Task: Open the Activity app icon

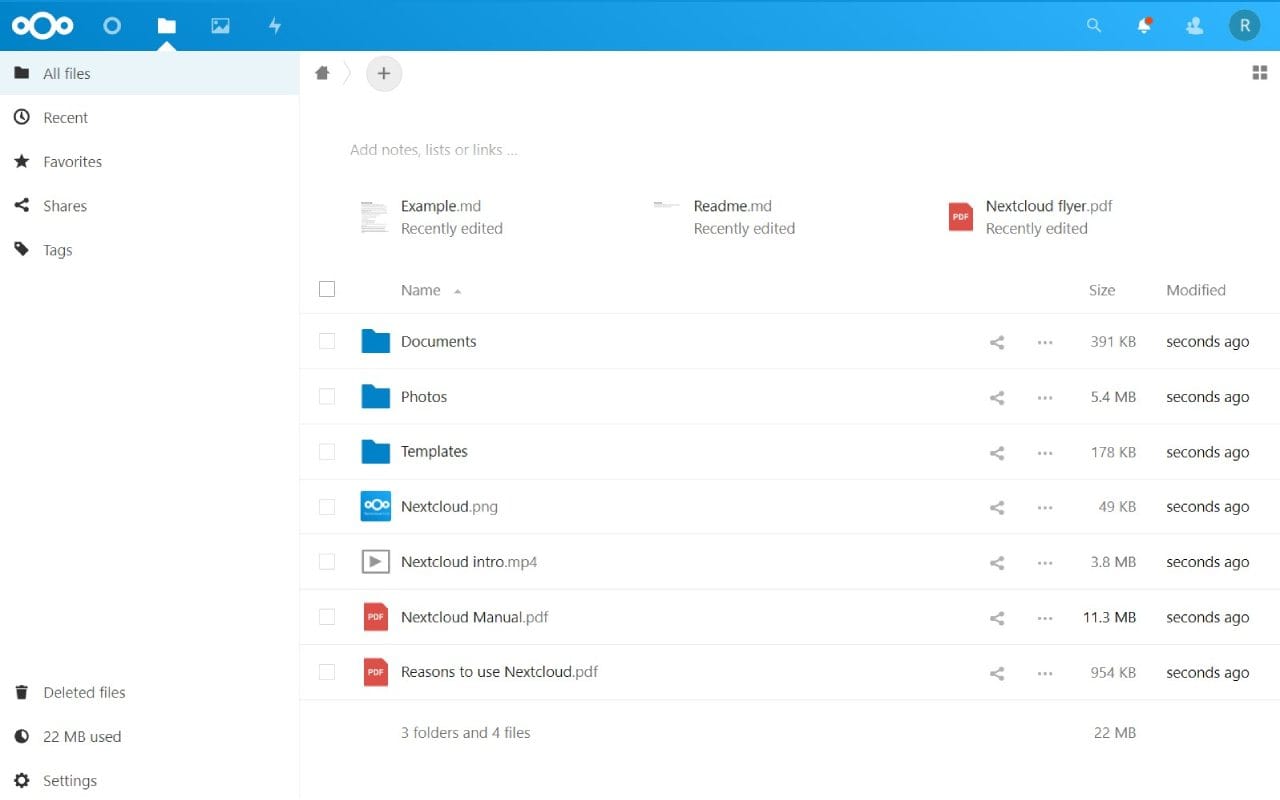Action: [x=274, y=26]
